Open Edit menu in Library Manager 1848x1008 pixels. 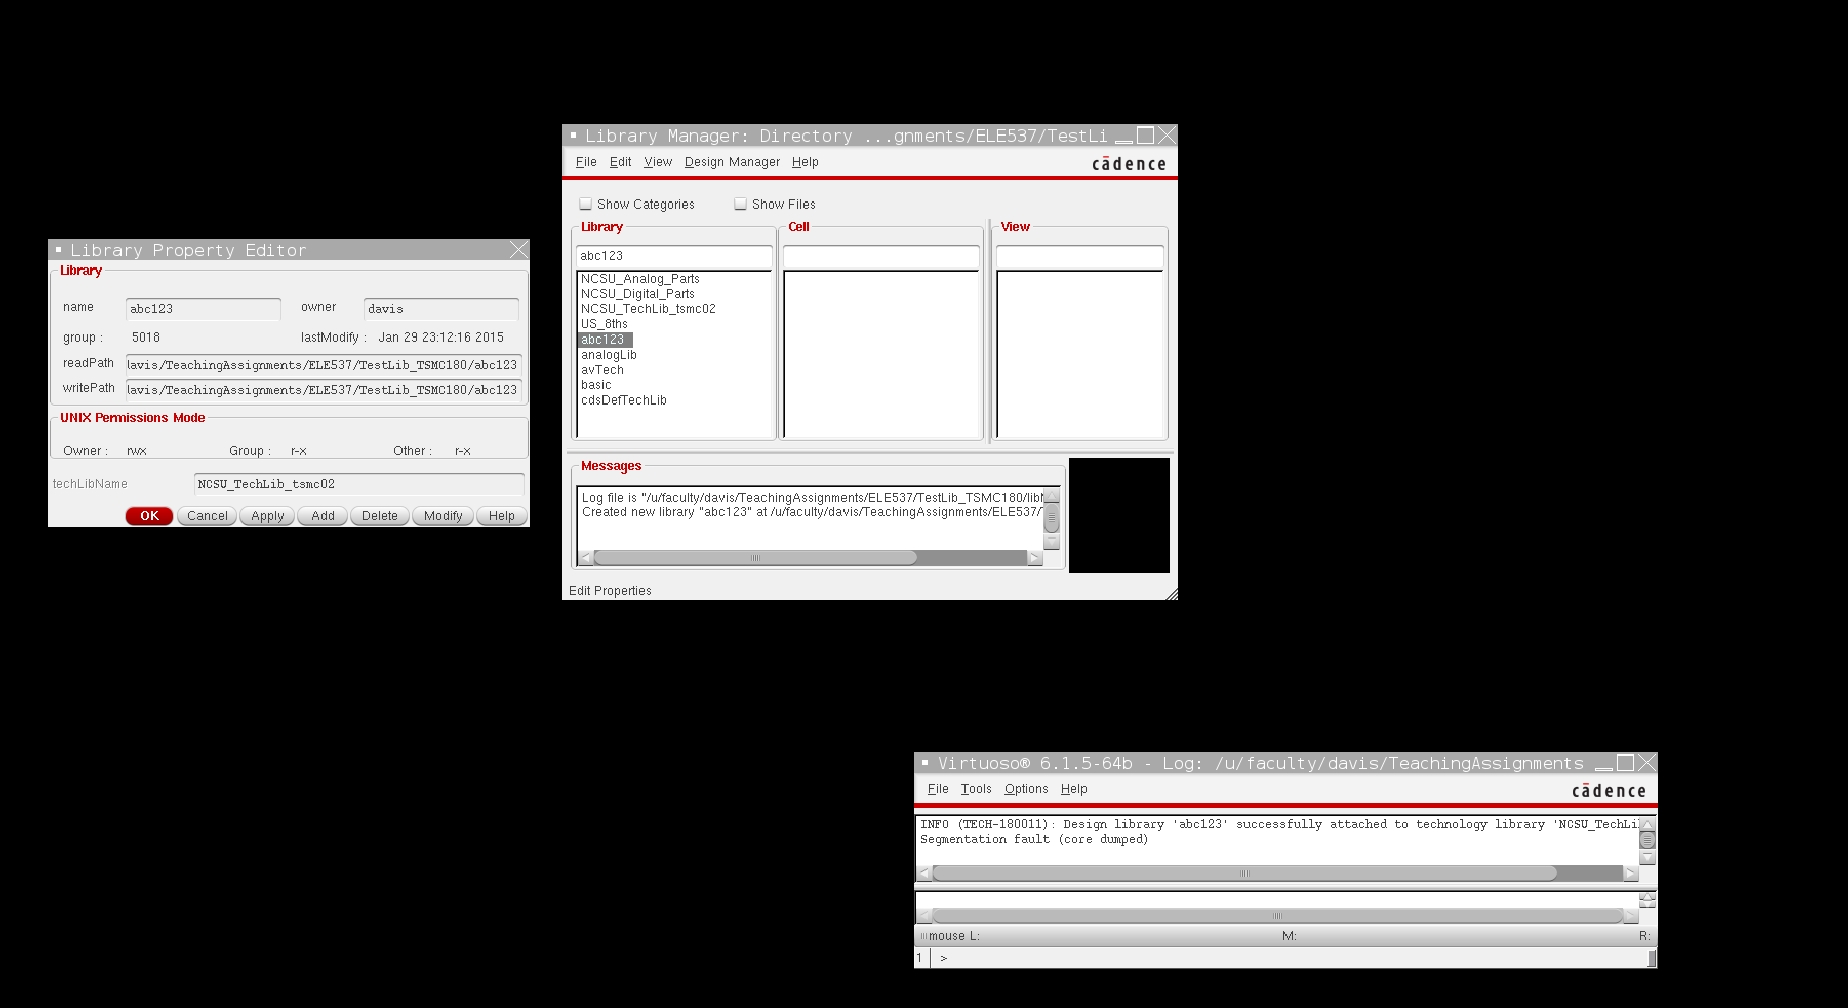621,162
